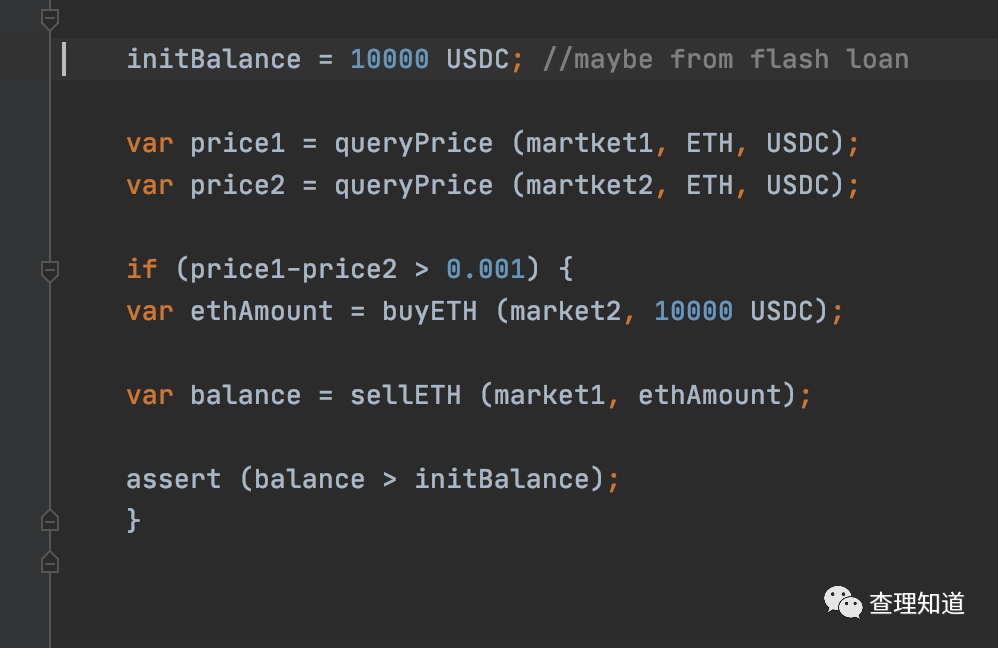Click the 0.001 threshold value
Screen dimensions: 998x648
[486, 269]
